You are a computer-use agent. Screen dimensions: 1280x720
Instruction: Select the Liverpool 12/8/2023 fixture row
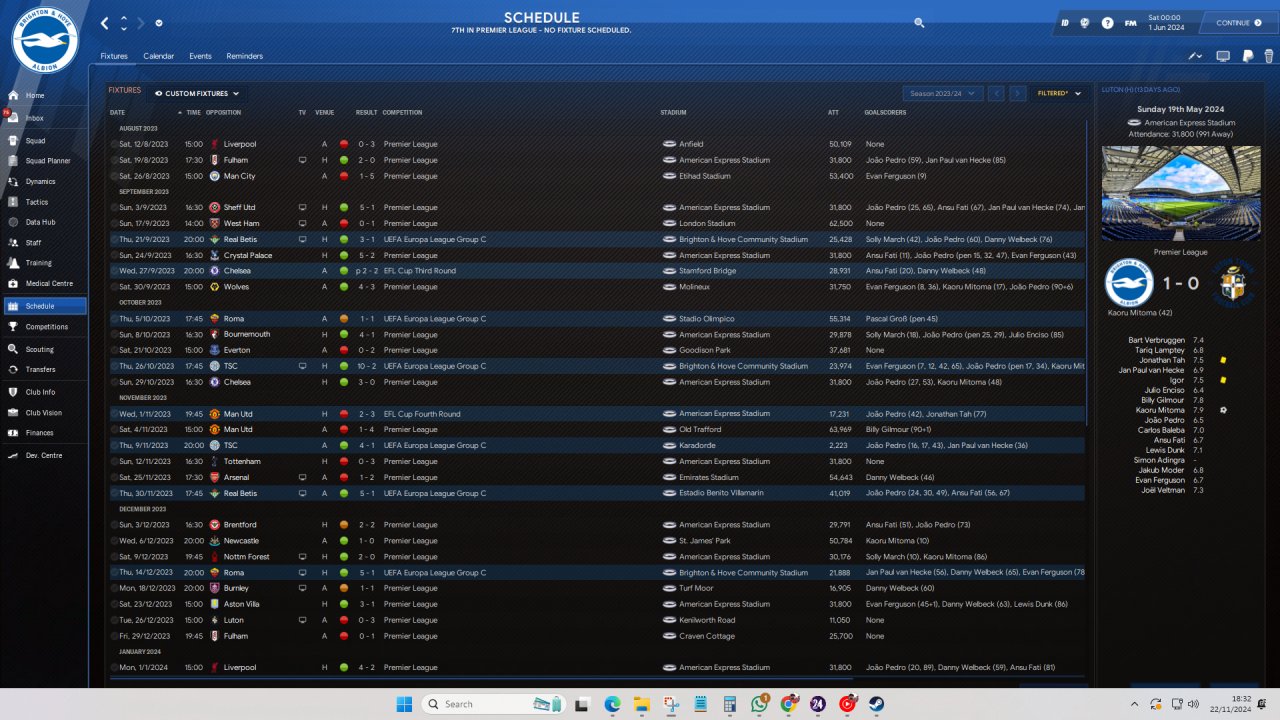(597, 144)
